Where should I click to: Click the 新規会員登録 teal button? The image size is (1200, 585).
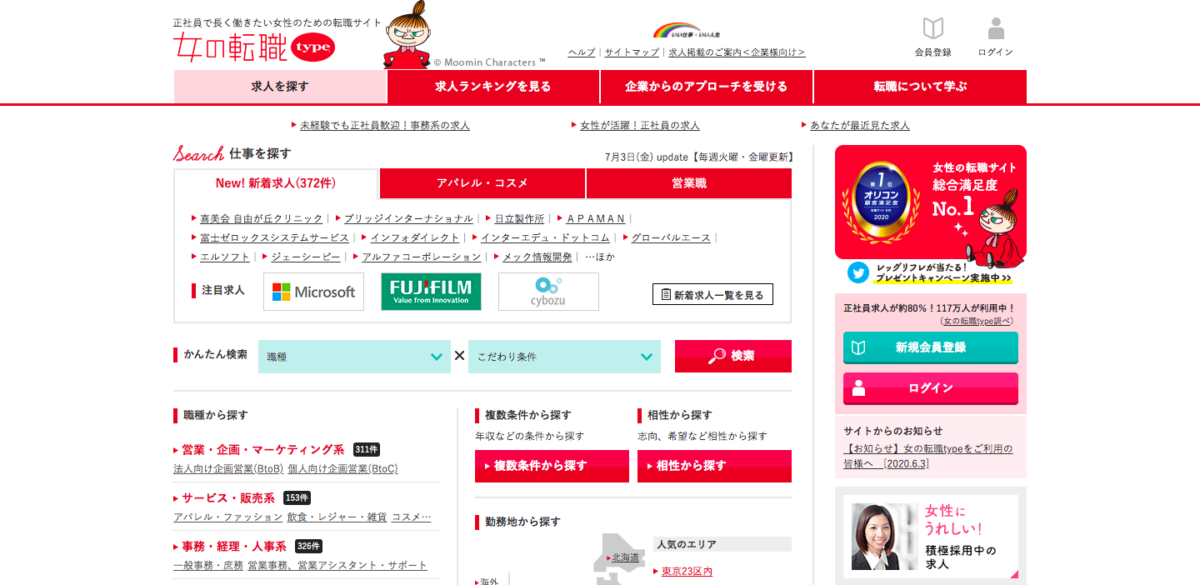(x=930, y=348)
